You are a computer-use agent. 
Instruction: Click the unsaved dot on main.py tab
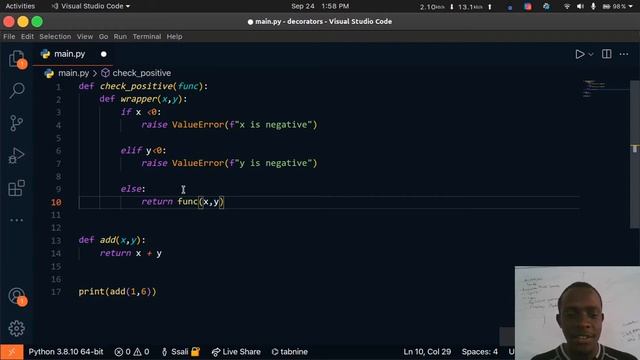pyautogui.click(x=104, y=54)
